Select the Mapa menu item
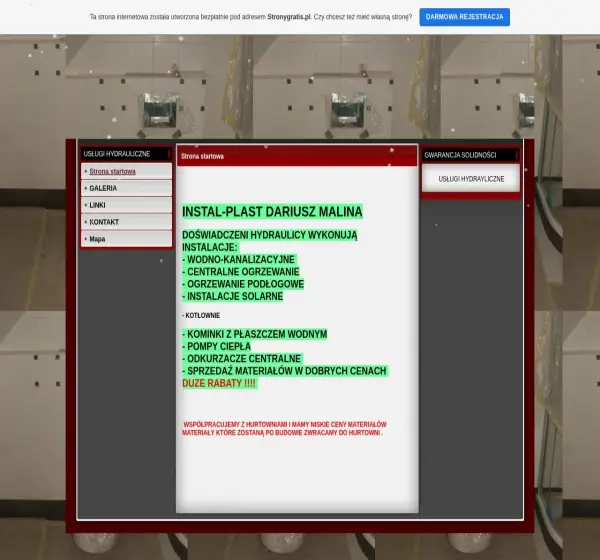This screenshot has height=560, width=600. 97,239
